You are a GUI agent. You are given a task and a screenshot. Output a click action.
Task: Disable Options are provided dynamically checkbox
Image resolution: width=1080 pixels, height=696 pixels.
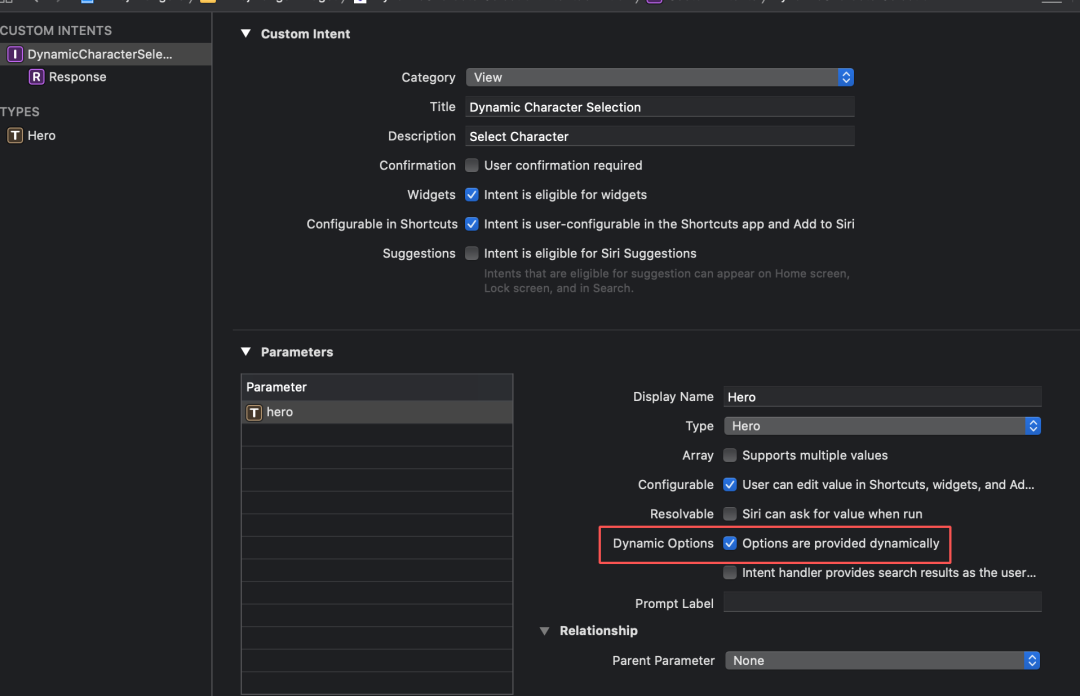(731, 543)
